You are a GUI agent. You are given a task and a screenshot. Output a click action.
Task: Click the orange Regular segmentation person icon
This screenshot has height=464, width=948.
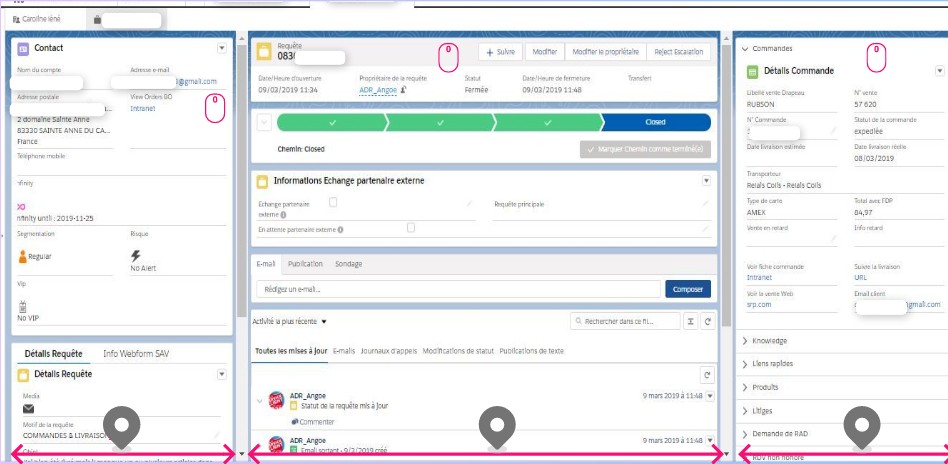click(23, 257)
